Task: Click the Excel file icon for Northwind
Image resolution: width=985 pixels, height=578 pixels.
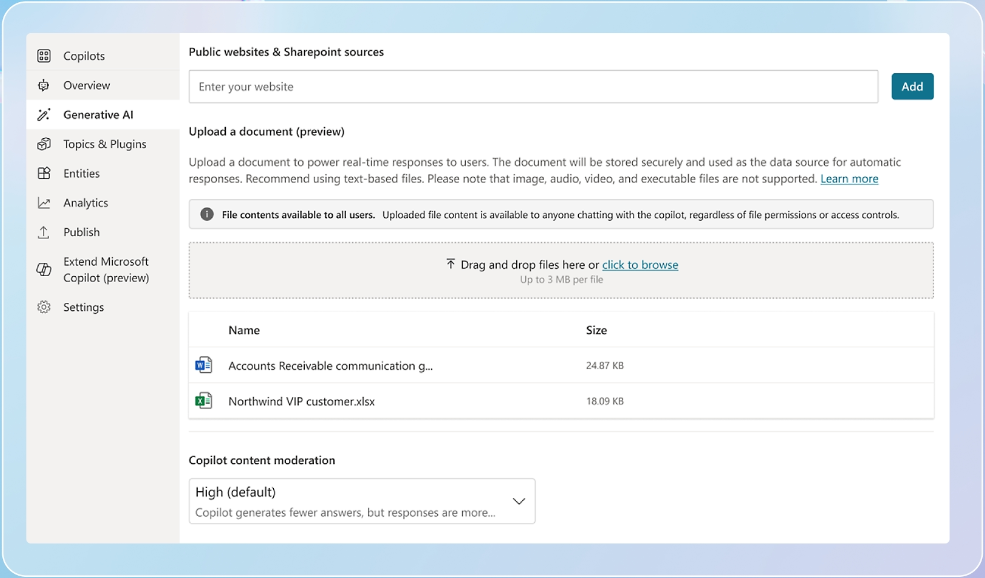Action: (x=204, y=401)
